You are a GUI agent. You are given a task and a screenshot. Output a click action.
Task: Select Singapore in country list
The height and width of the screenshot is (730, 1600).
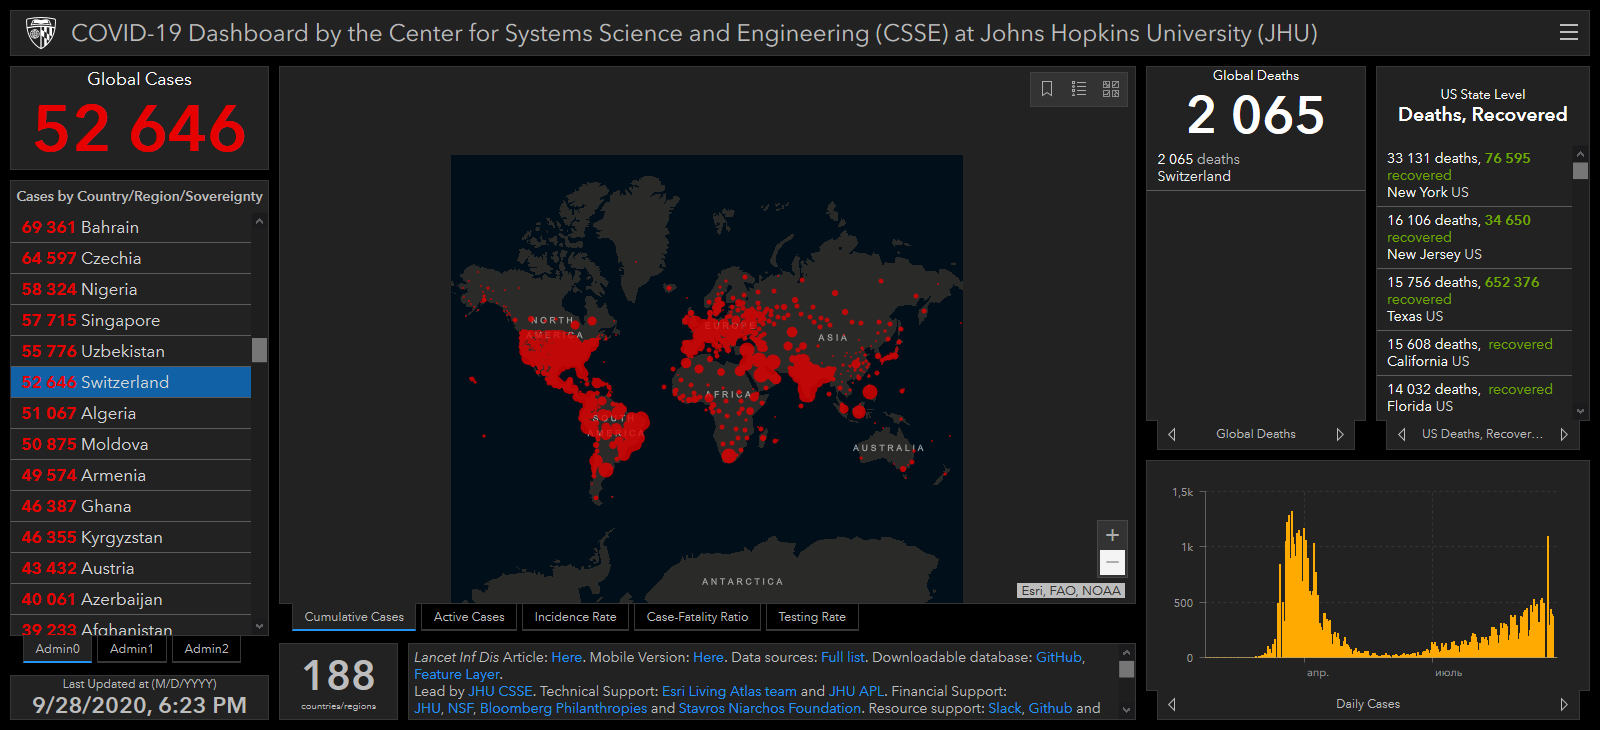[131, 320]
